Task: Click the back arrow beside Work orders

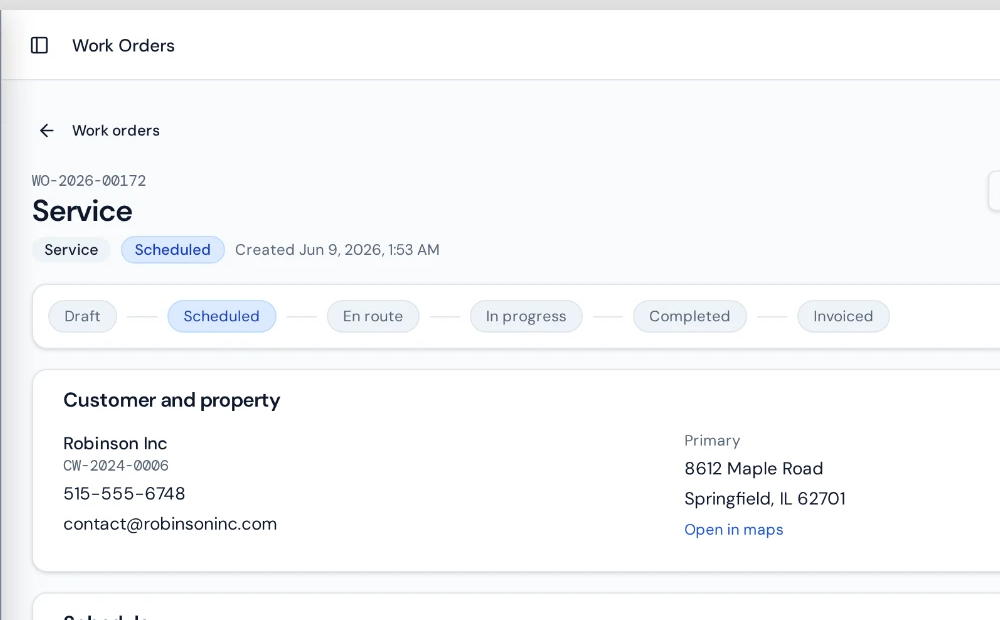Action: pos(47,131)
